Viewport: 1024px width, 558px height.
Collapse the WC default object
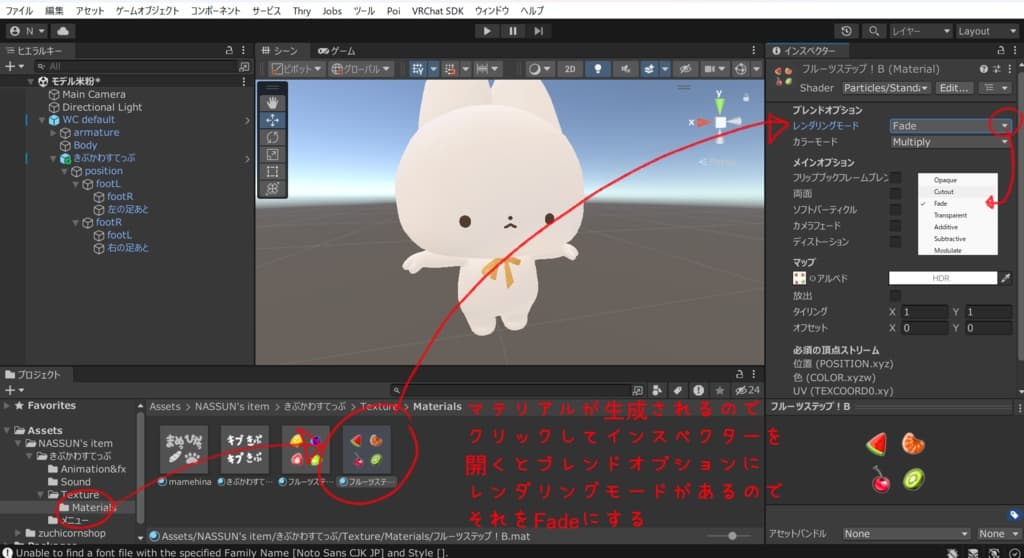coord(42,120)
